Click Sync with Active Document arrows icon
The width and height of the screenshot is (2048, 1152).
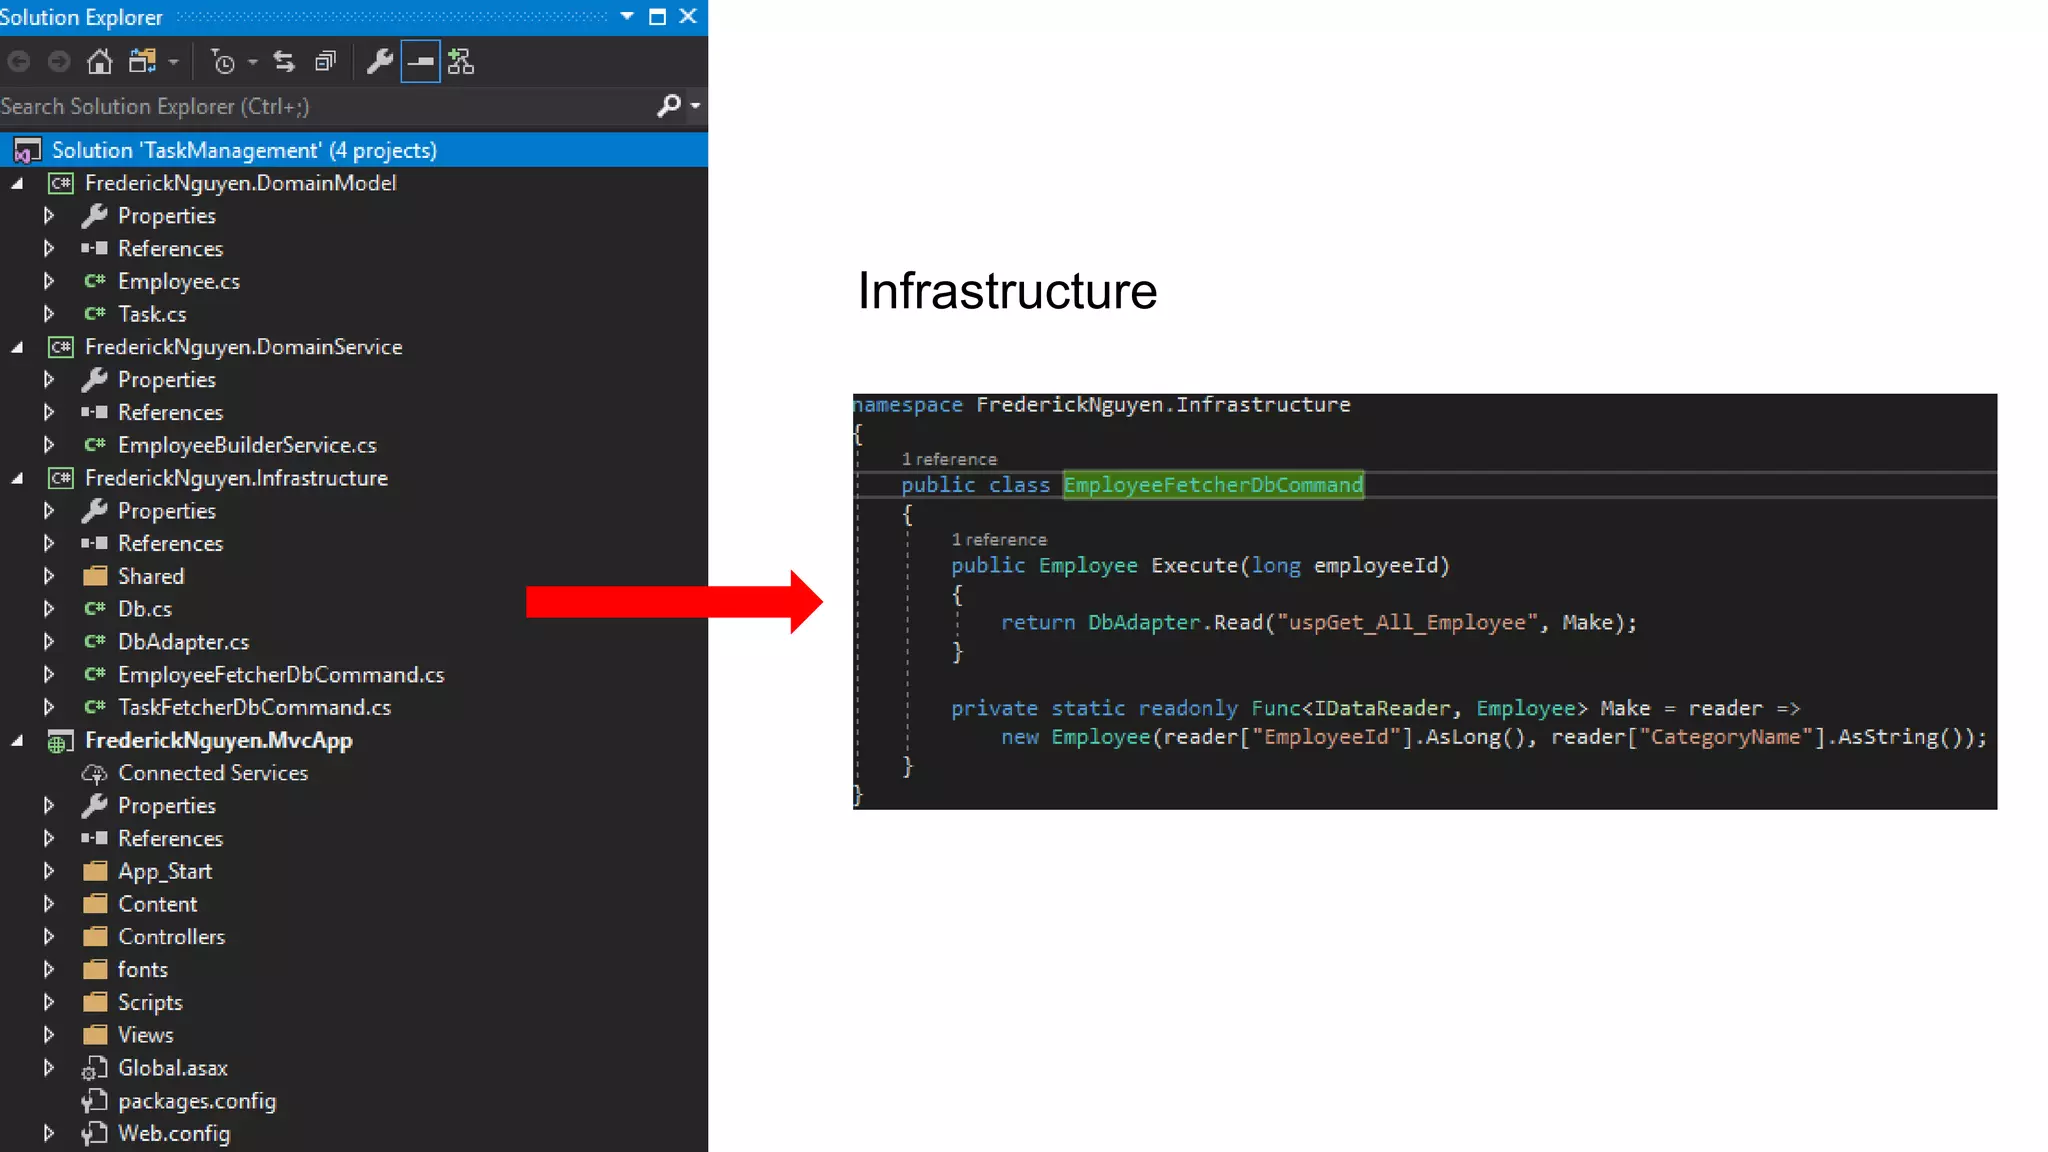pos(284,62)
